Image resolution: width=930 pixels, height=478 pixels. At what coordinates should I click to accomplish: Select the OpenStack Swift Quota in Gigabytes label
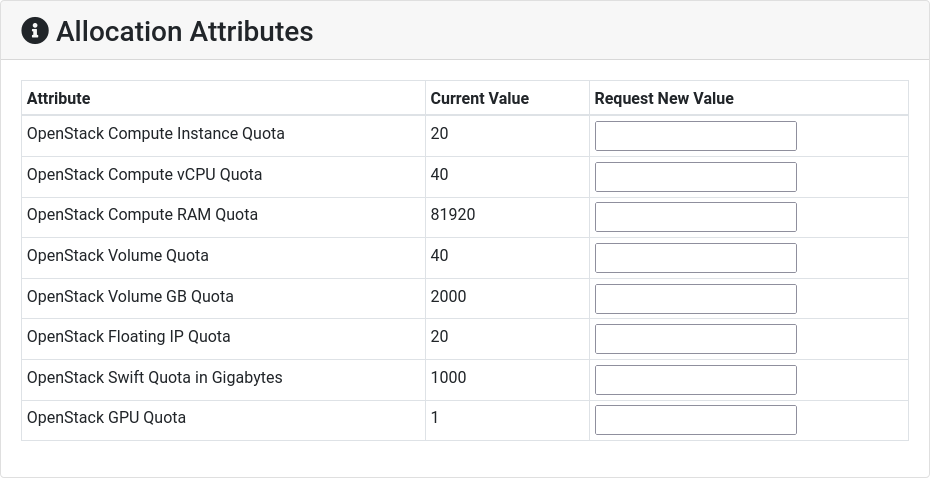click(x=154, y=377)
